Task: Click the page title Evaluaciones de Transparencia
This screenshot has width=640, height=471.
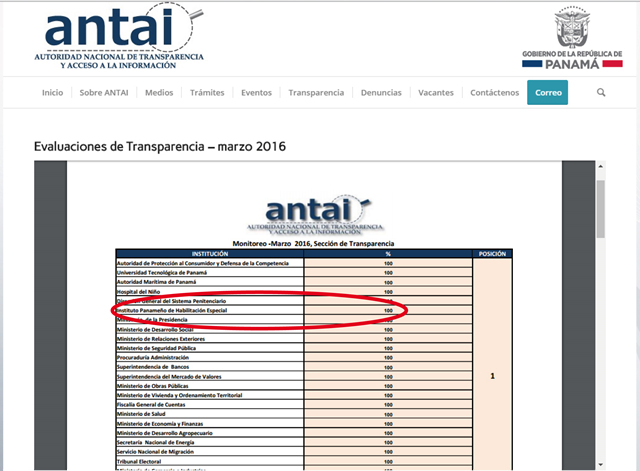Action: click(160, 146)
